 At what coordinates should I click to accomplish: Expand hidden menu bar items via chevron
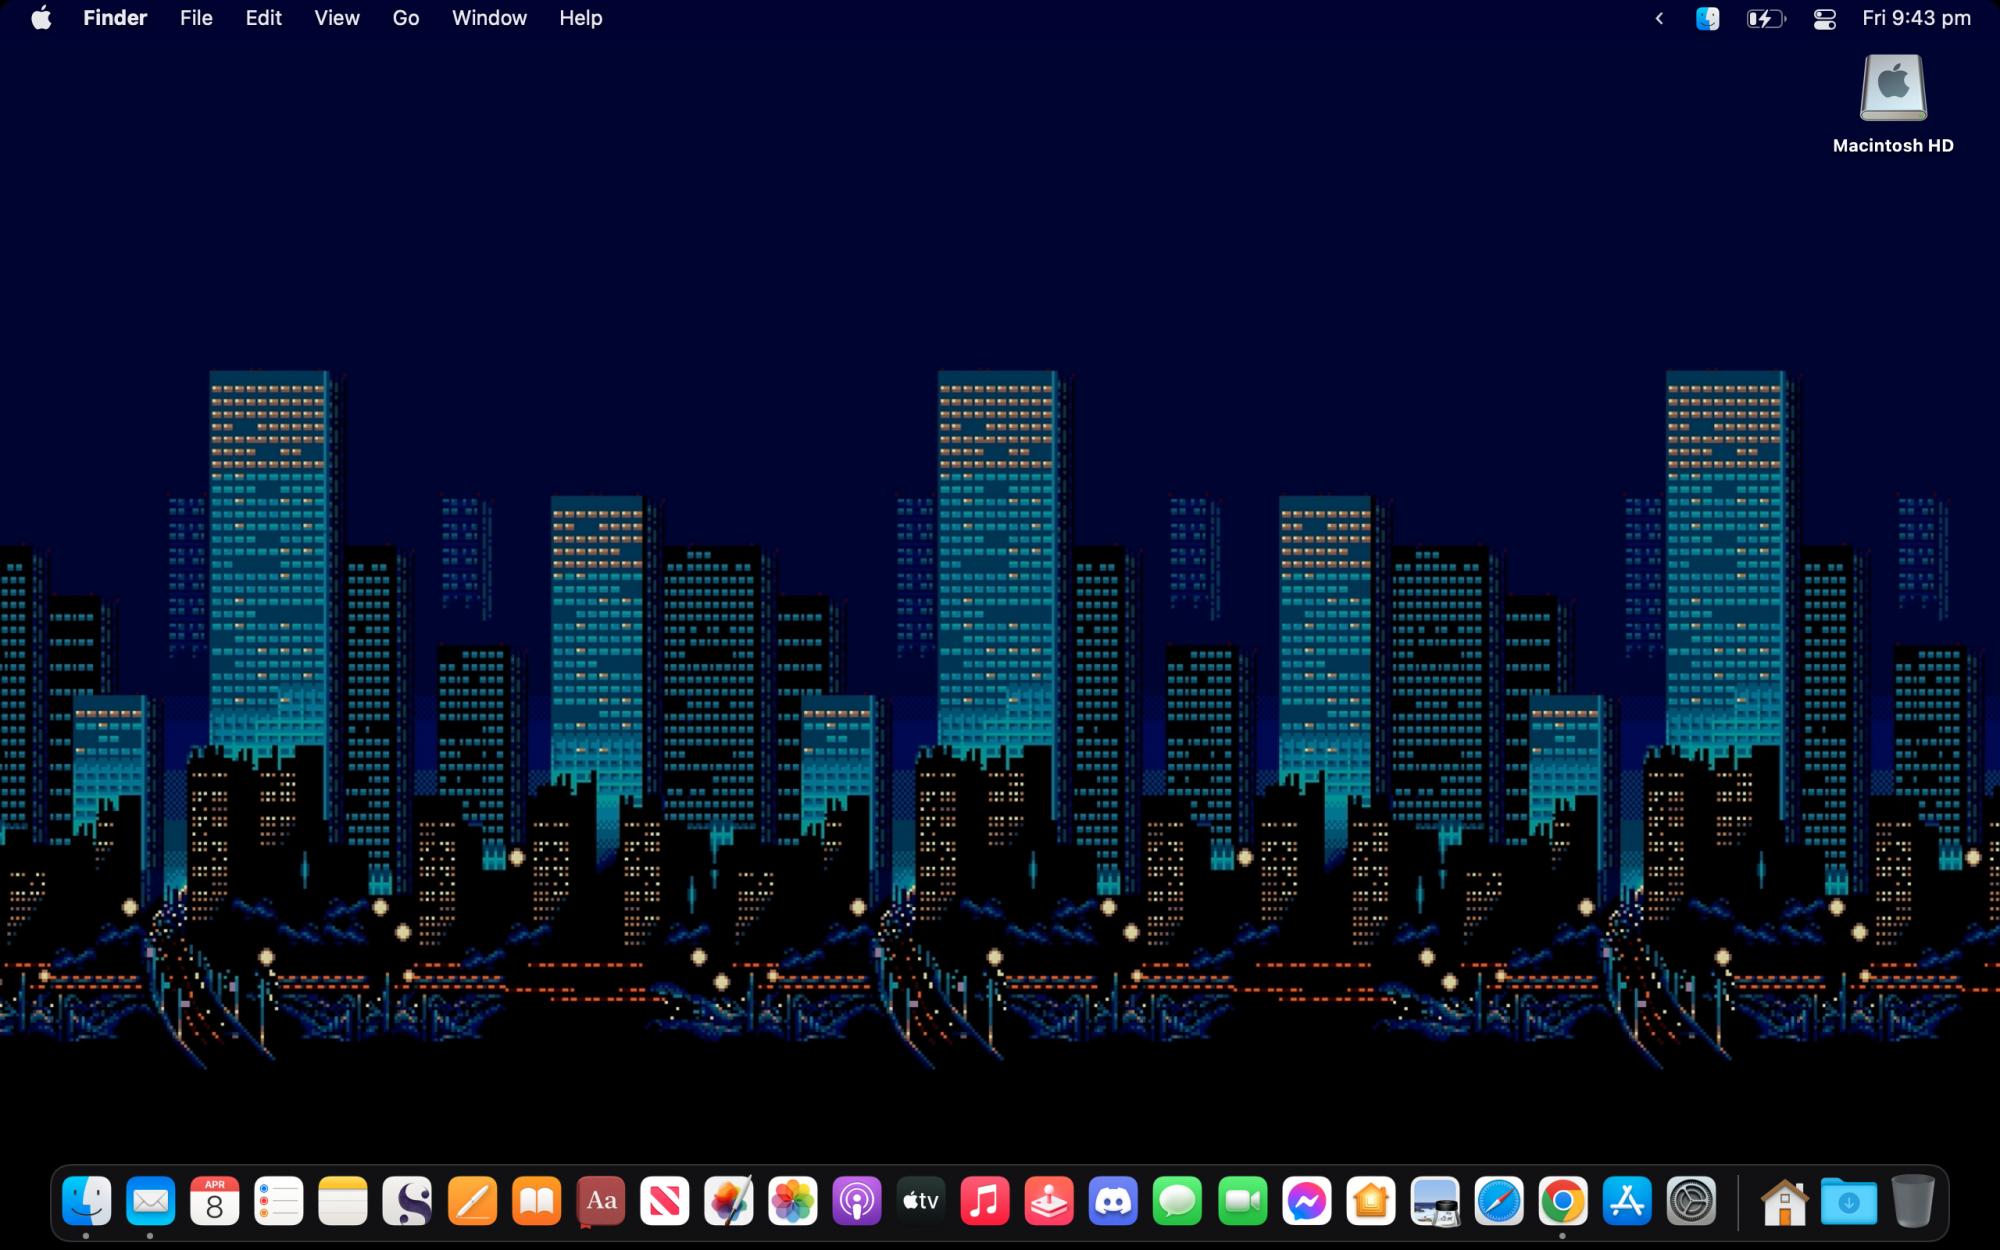click(x=1658, y=17)
